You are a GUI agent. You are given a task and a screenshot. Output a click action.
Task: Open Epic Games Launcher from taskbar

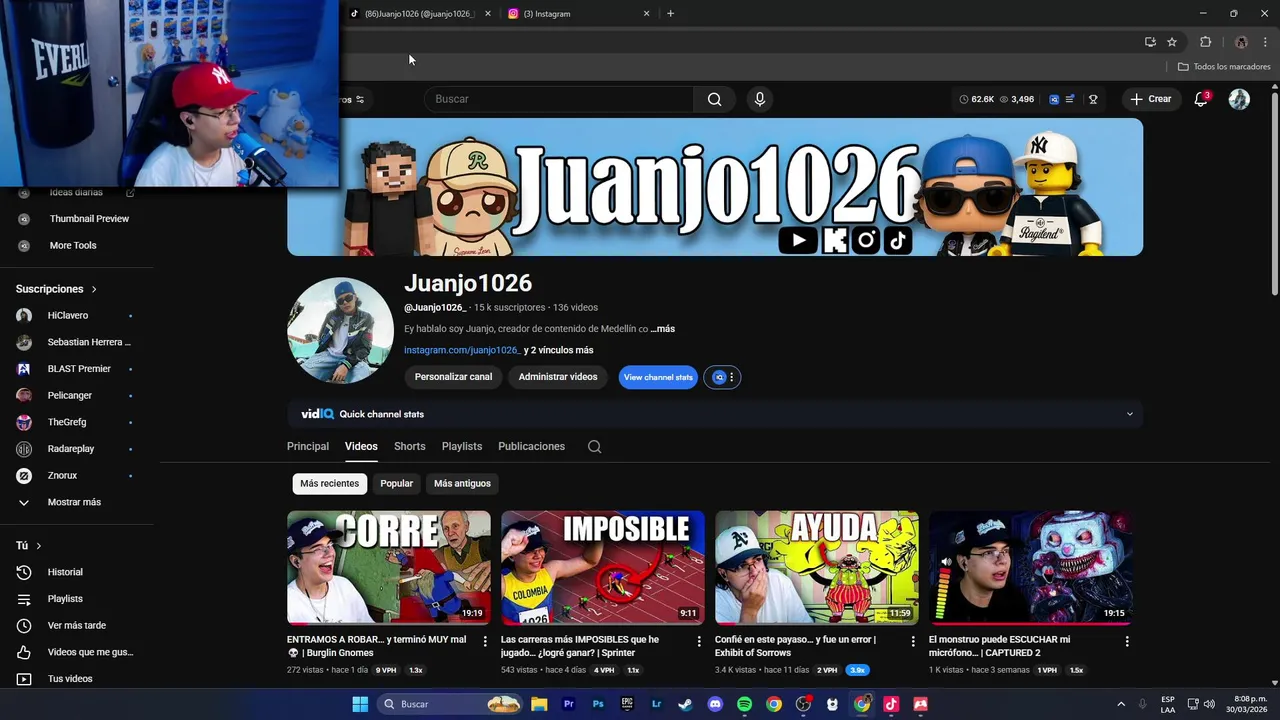tap(627, 704)
